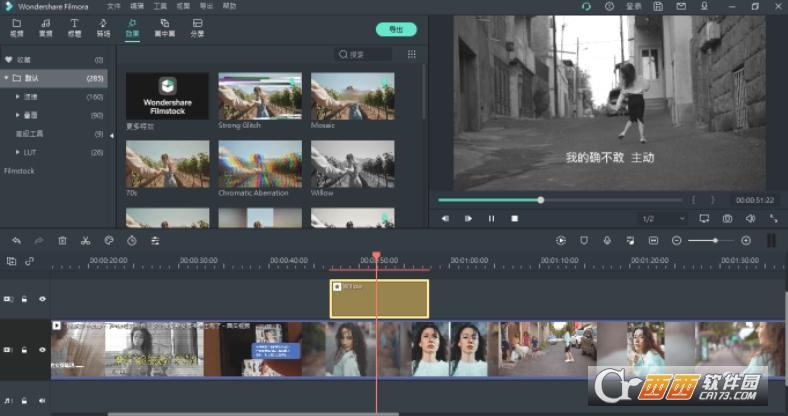Stop the preview playback
This screenshot has height=416, width=788.
coord(515,219)
